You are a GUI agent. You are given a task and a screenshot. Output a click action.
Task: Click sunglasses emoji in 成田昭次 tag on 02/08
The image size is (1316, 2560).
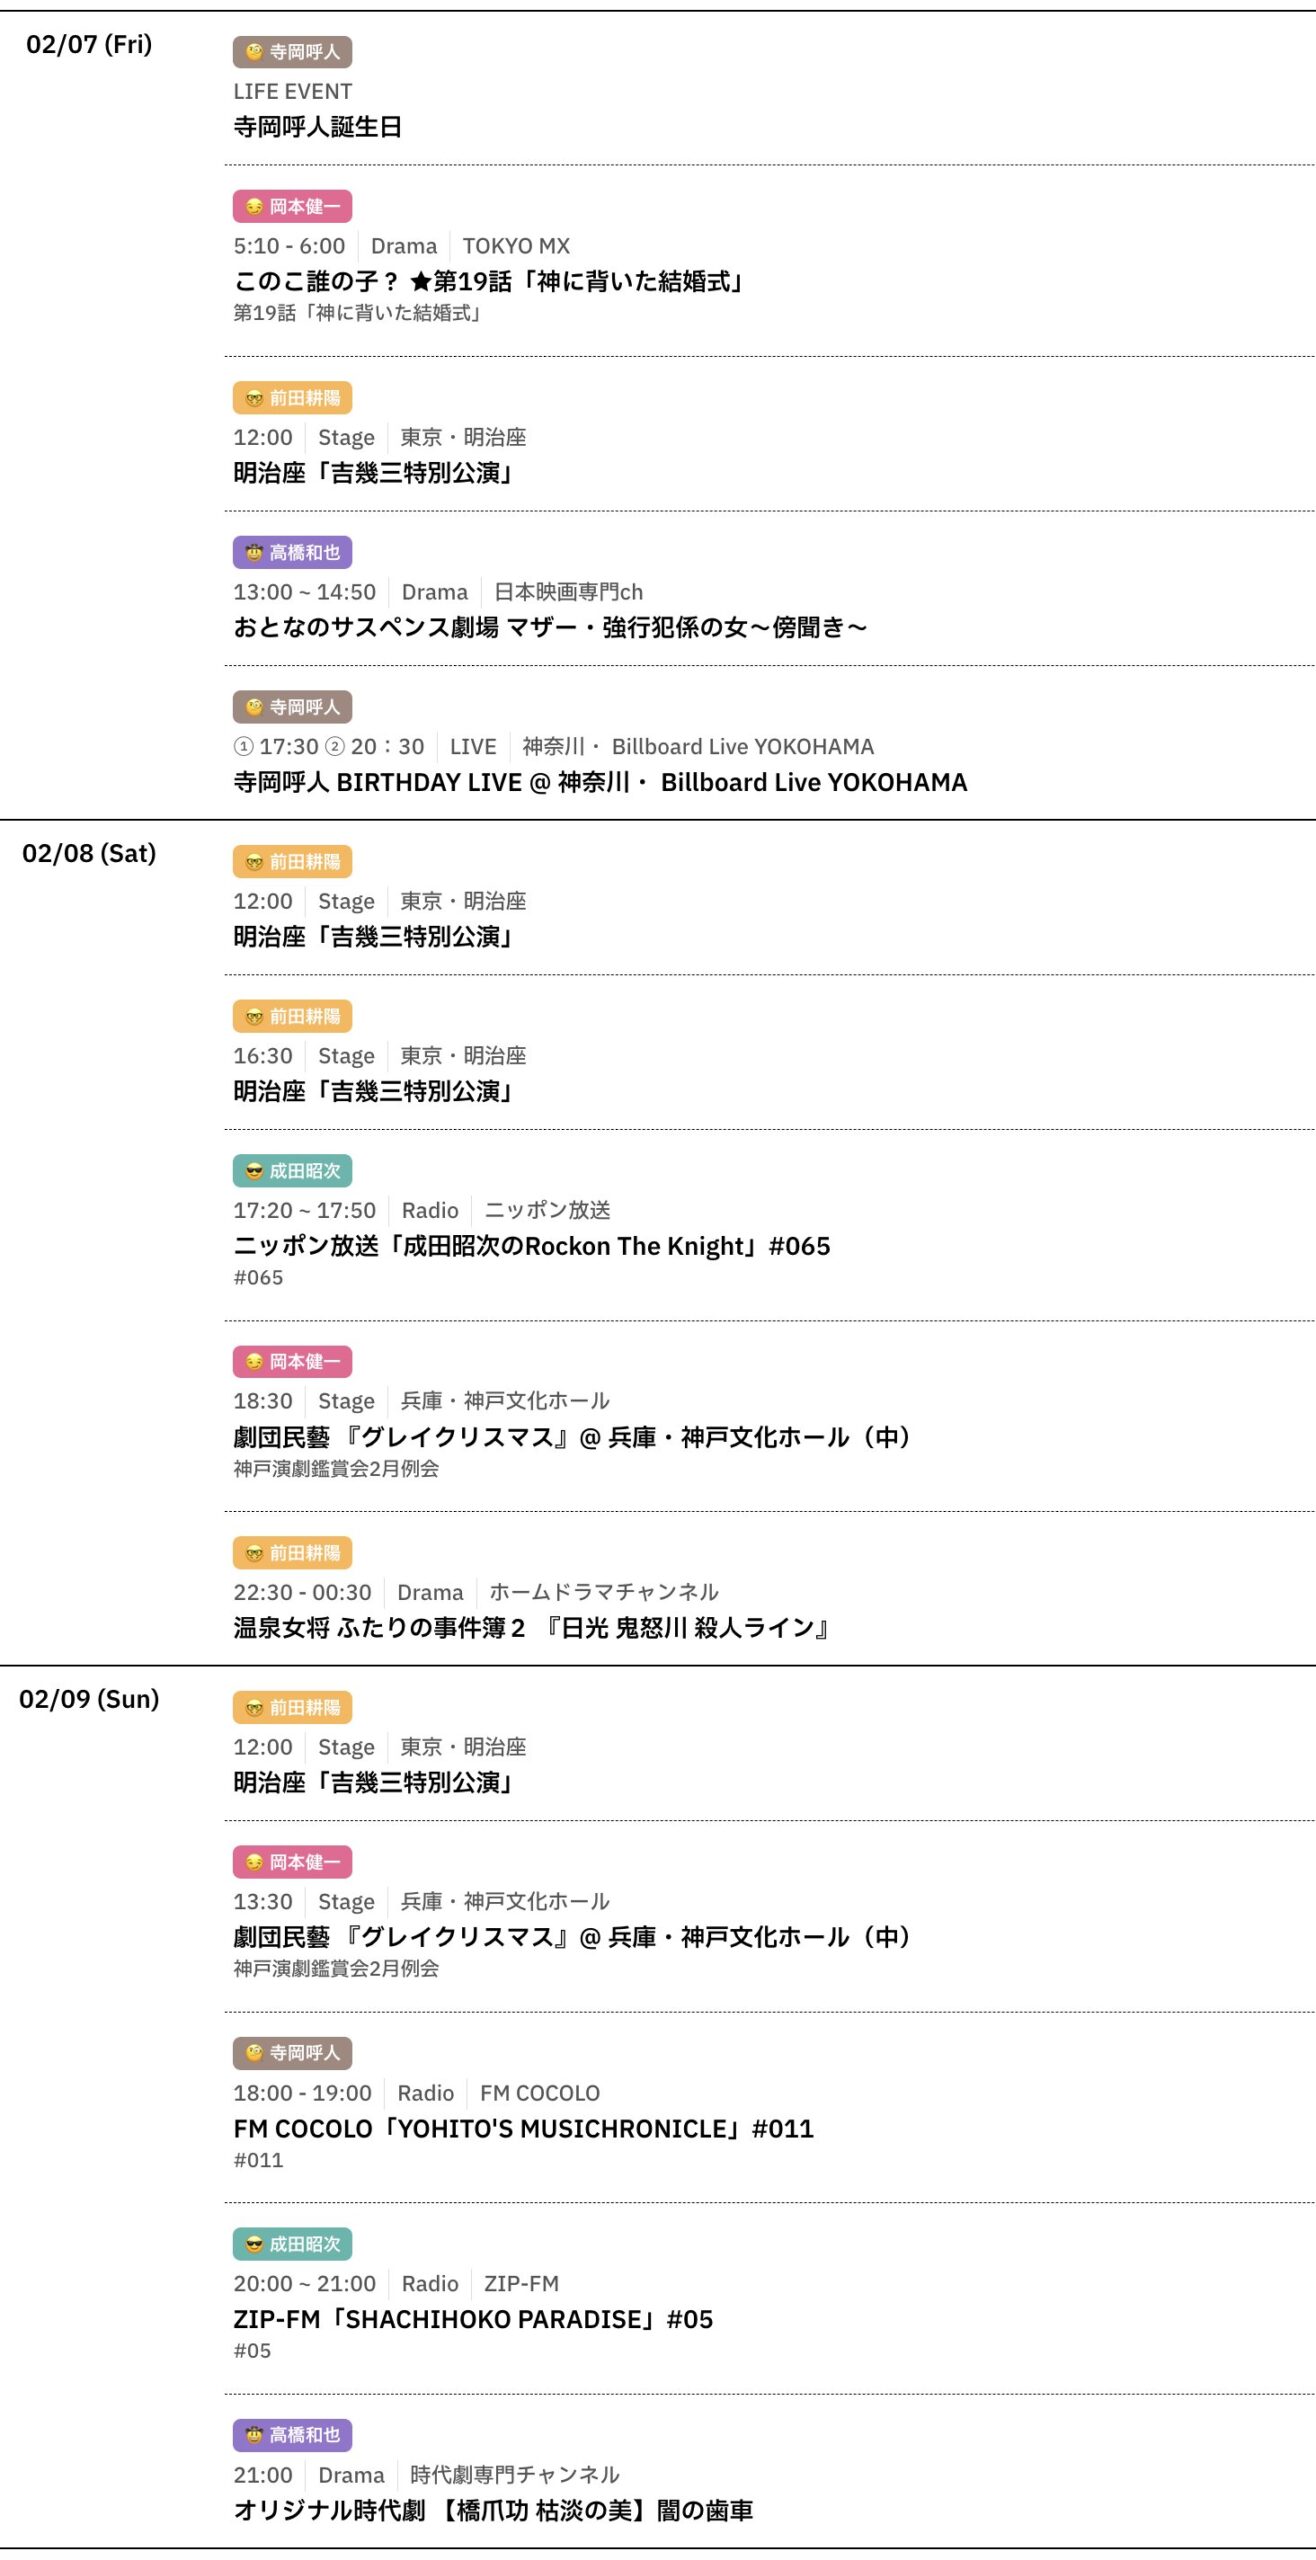(x=254, y=1171)
